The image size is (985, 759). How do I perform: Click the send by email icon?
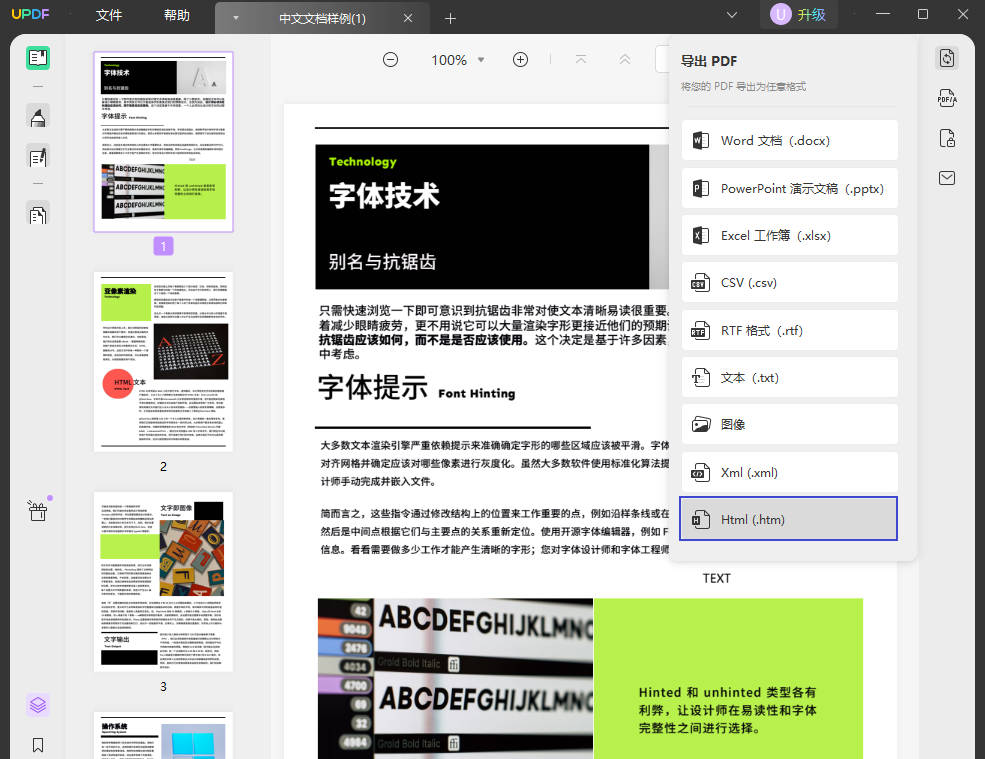pos(947,178)
